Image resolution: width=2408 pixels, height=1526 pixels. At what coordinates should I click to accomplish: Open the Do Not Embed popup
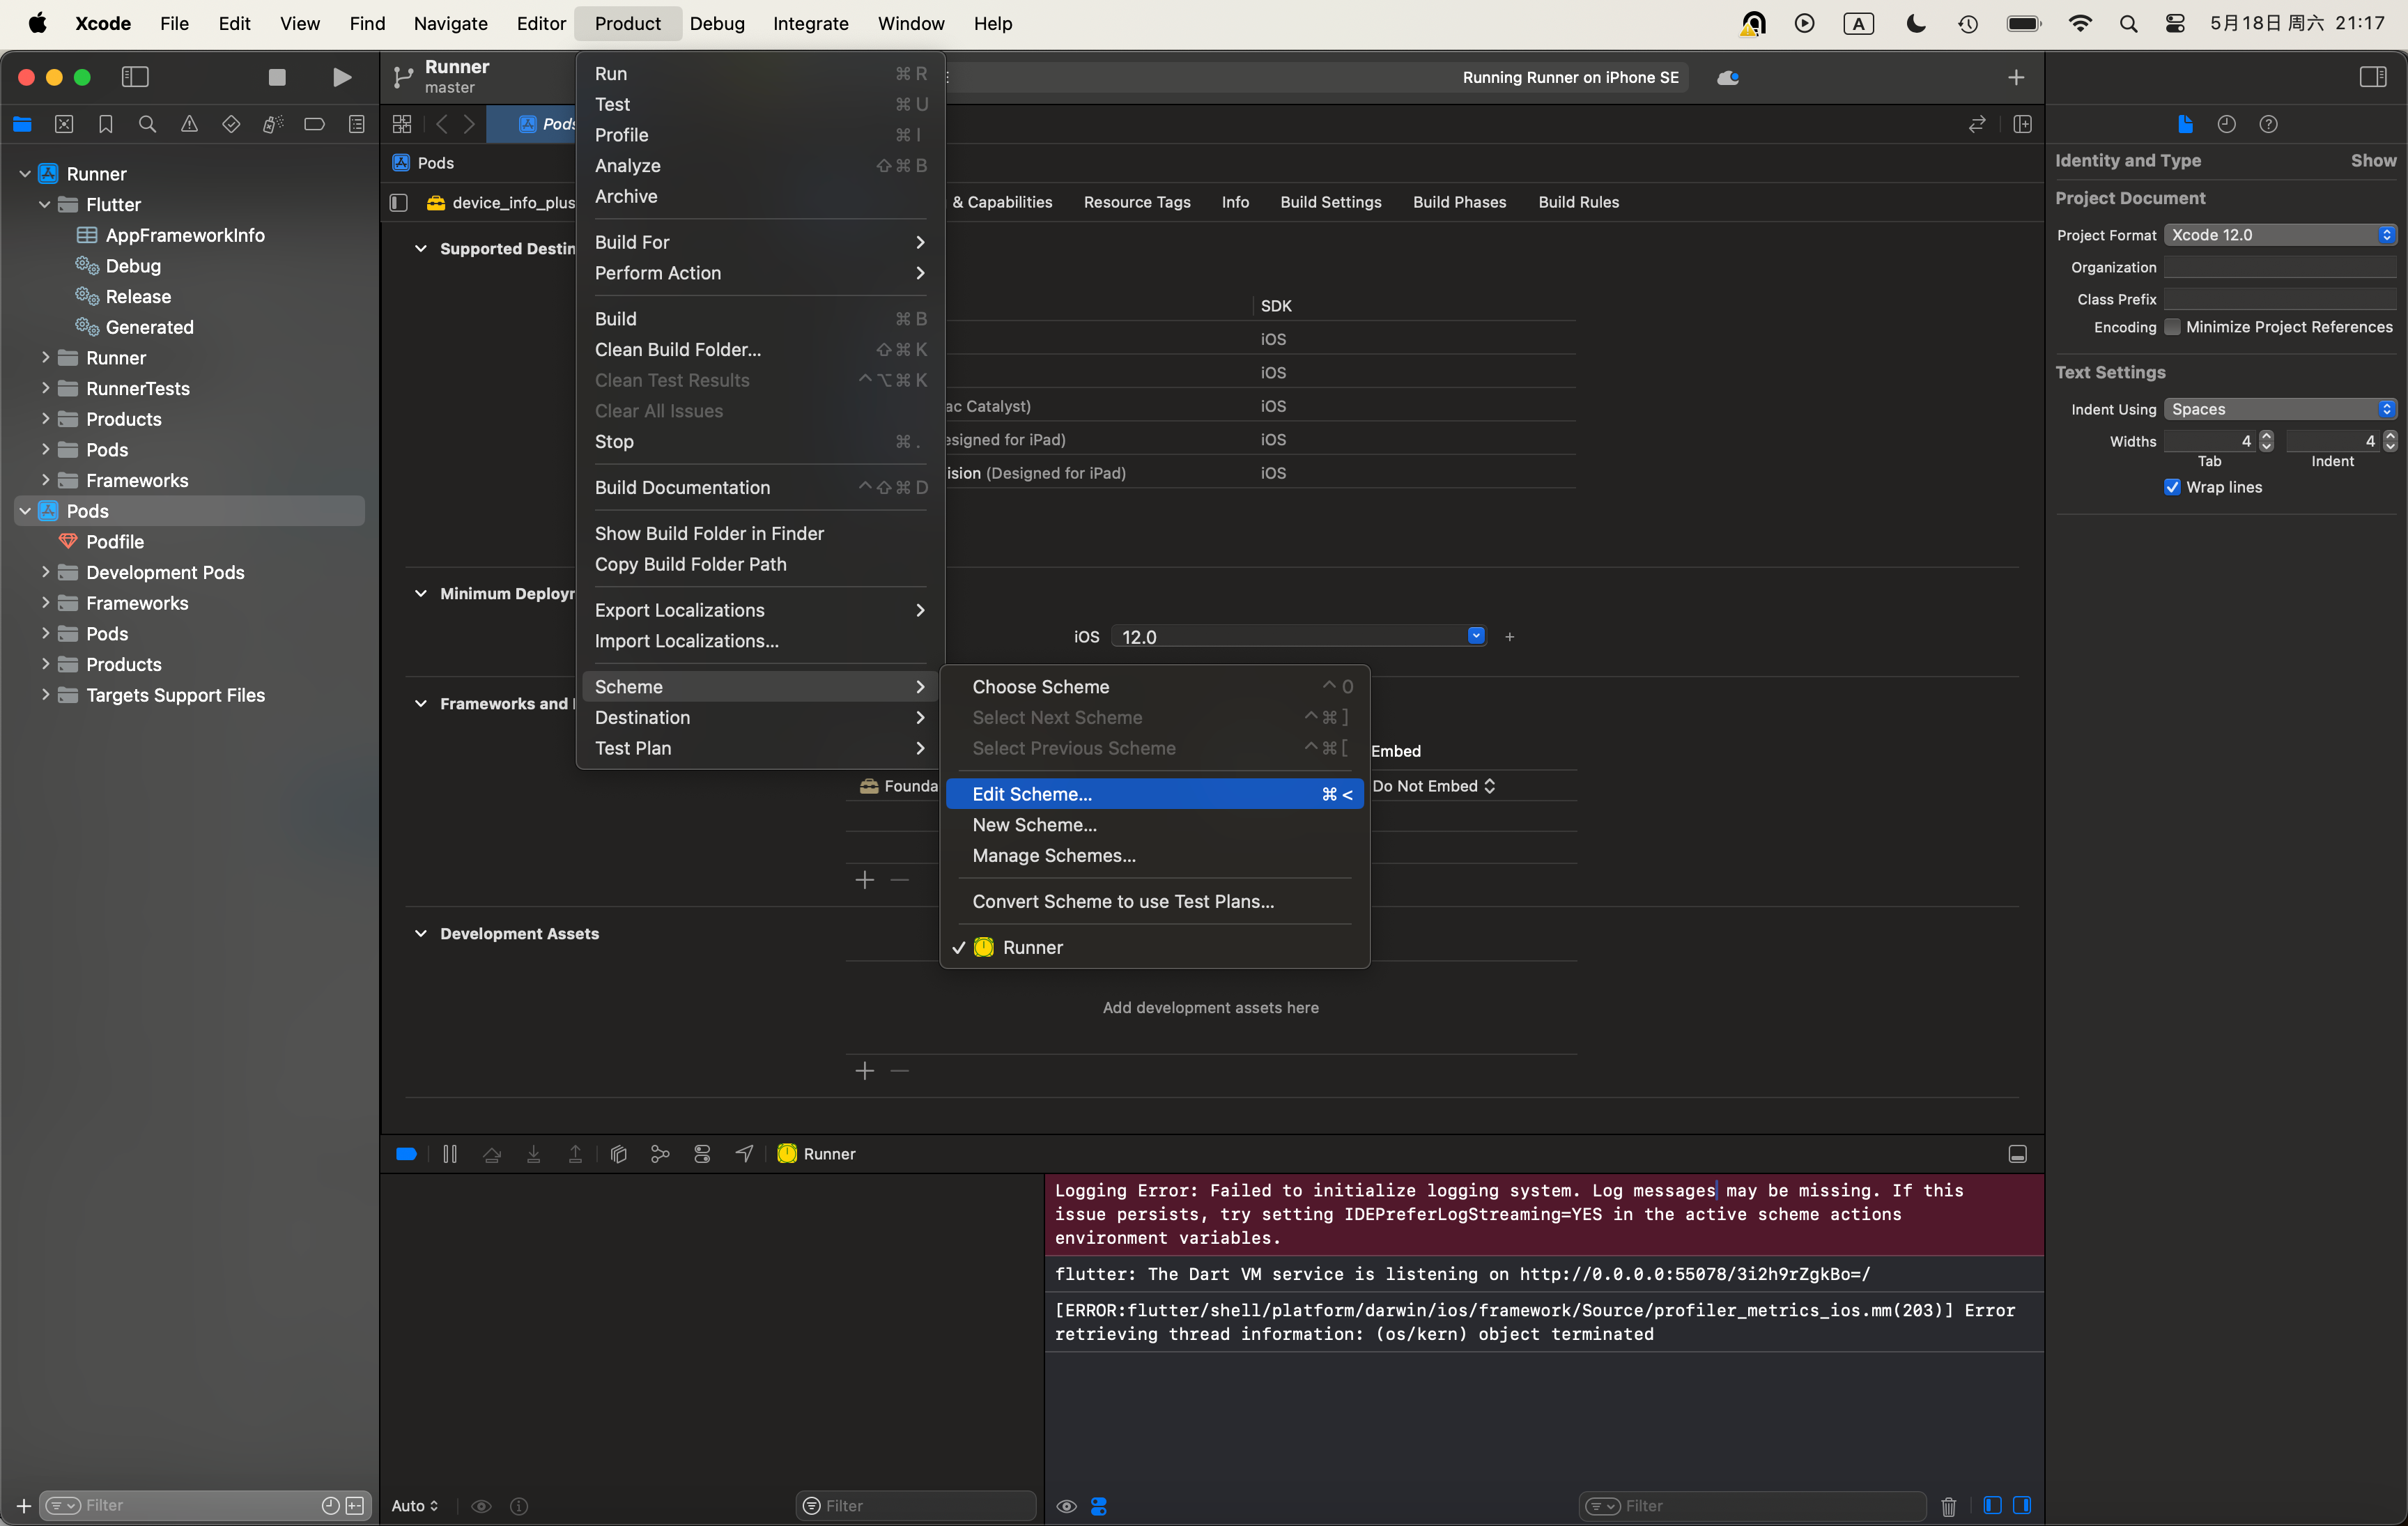click(x=1433, y=786)
